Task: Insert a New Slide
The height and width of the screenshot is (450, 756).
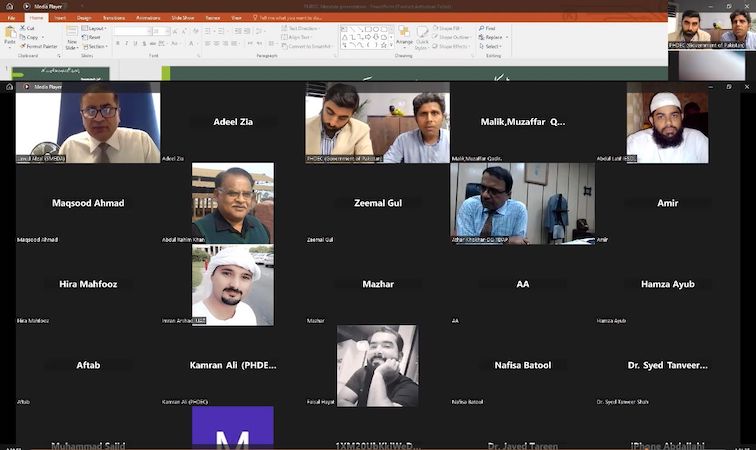Action: coord(72,38)
